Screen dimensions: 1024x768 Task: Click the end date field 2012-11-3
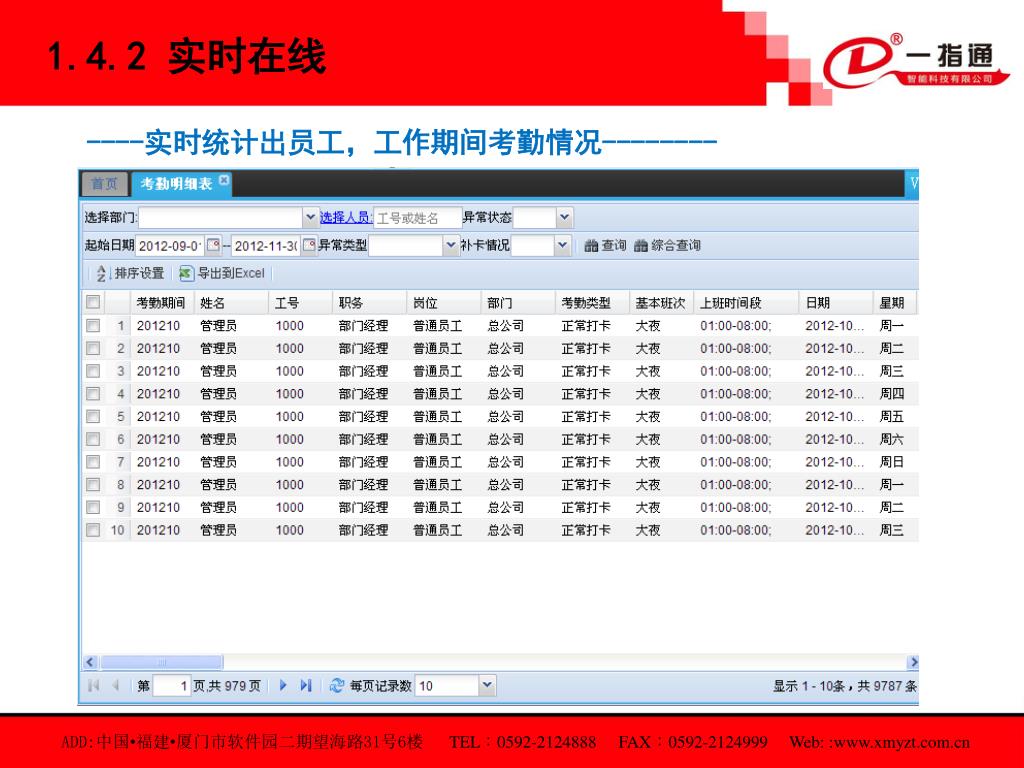click(266, 246)
